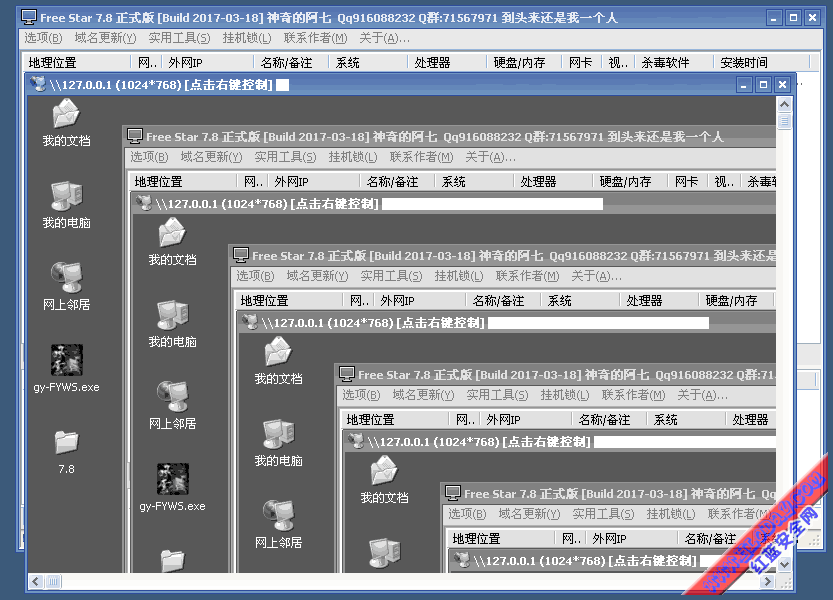Select gy-FYWS.exe icon on the outermost remote desktop
This screenshot has width=833, height=600.
click(x=66, y=369)
